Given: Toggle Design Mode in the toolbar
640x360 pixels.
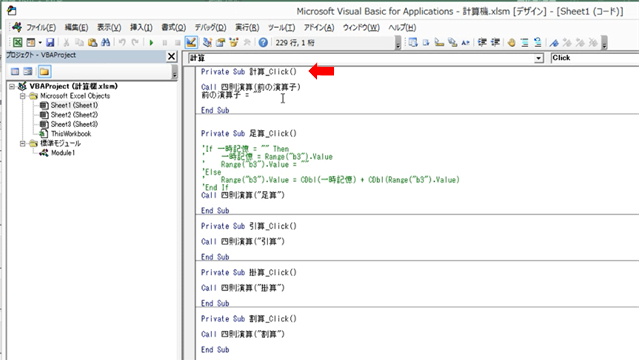Looking at the screenshot, I should [x=191, y=42].
